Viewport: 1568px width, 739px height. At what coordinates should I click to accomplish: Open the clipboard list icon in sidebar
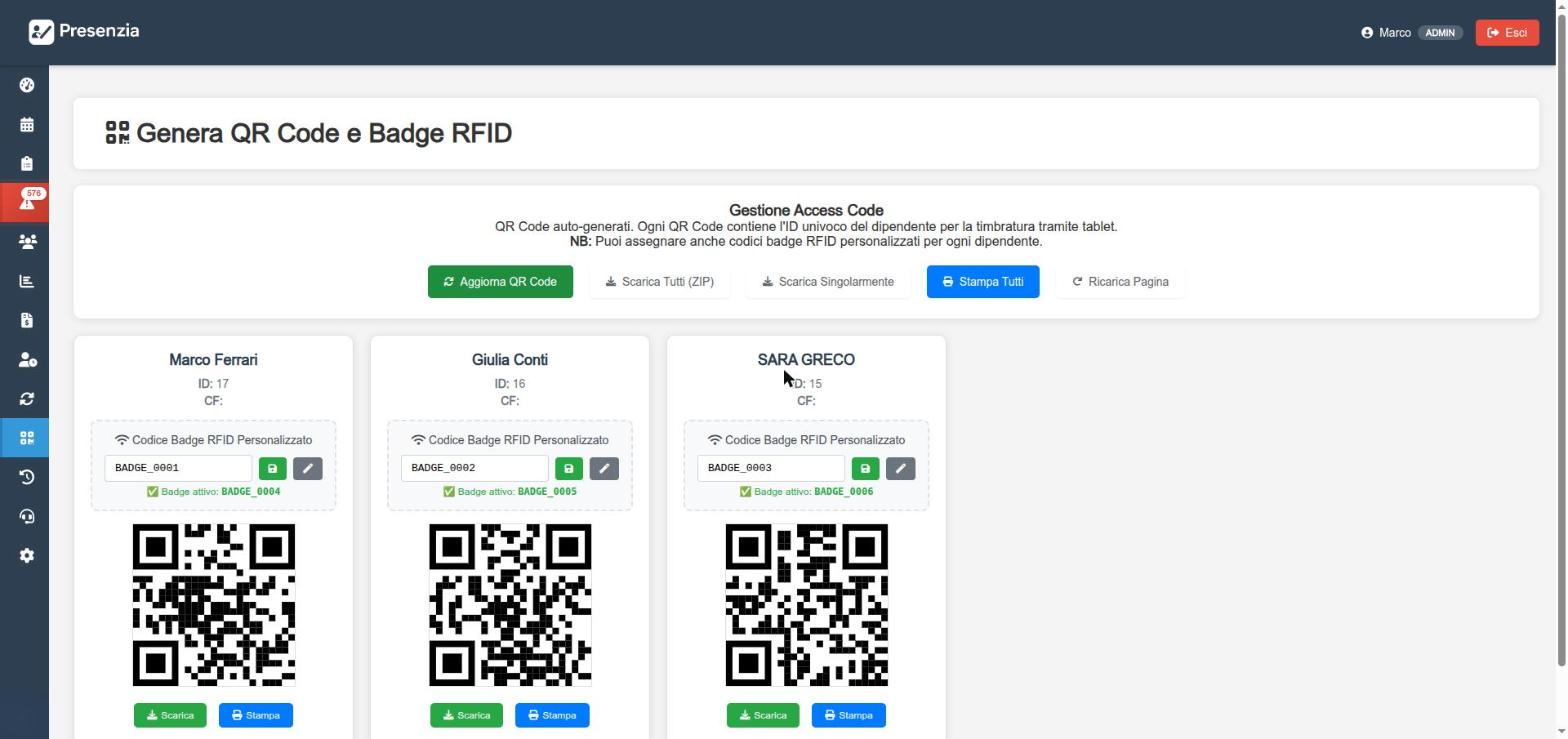tap(27, 164)
